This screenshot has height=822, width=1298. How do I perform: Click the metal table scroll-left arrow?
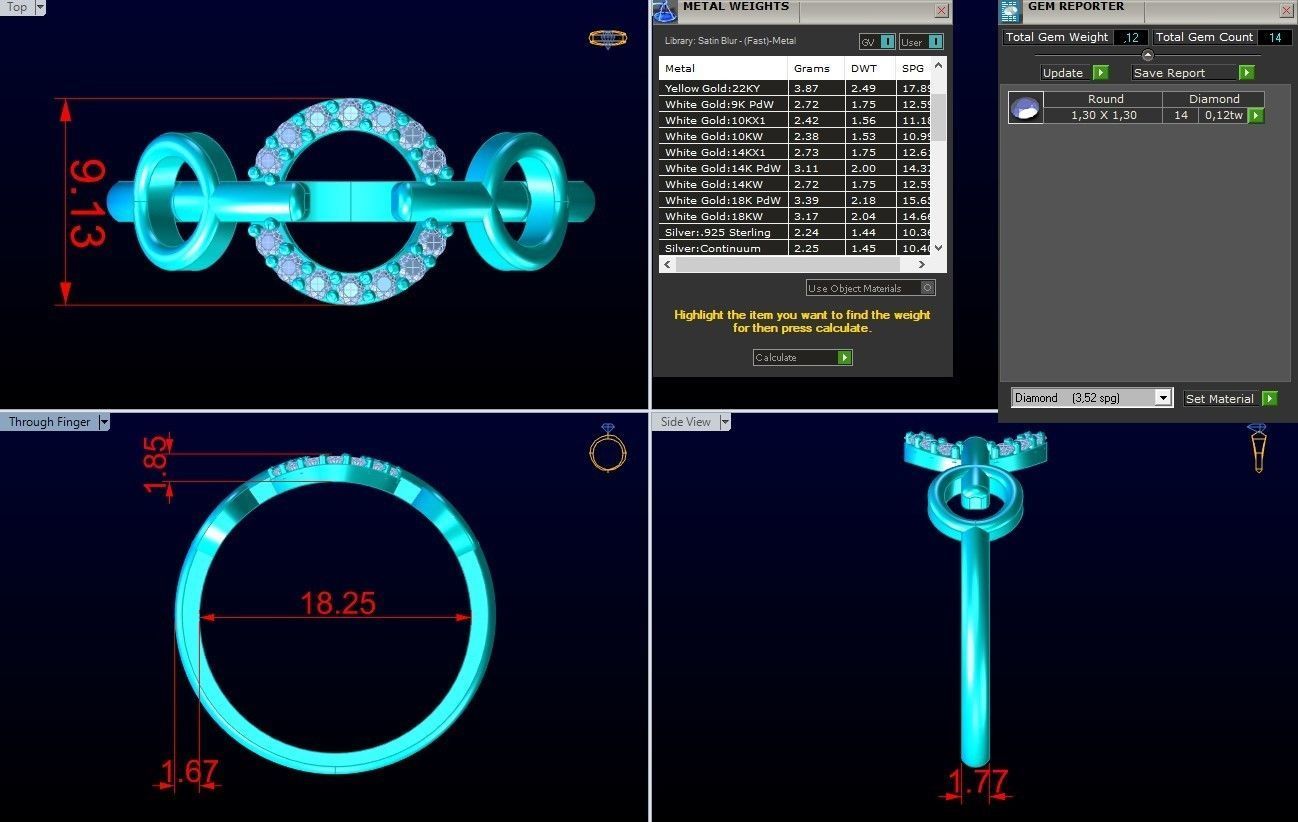click(x=667, y=264)
